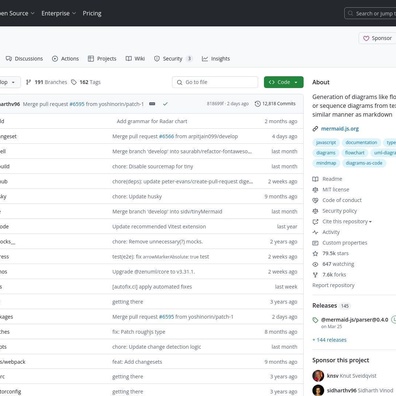Click the Custom properties icon
396x396 pixels.
point(315,243)
